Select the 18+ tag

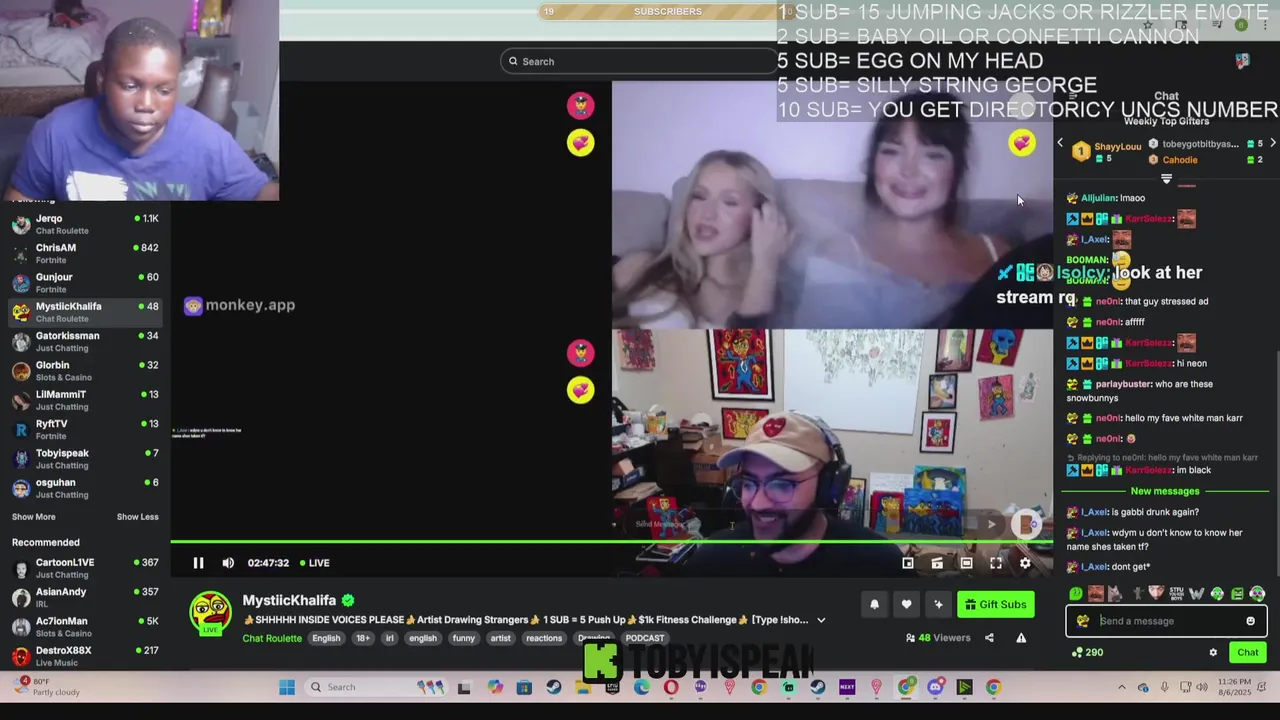(363, 638)
